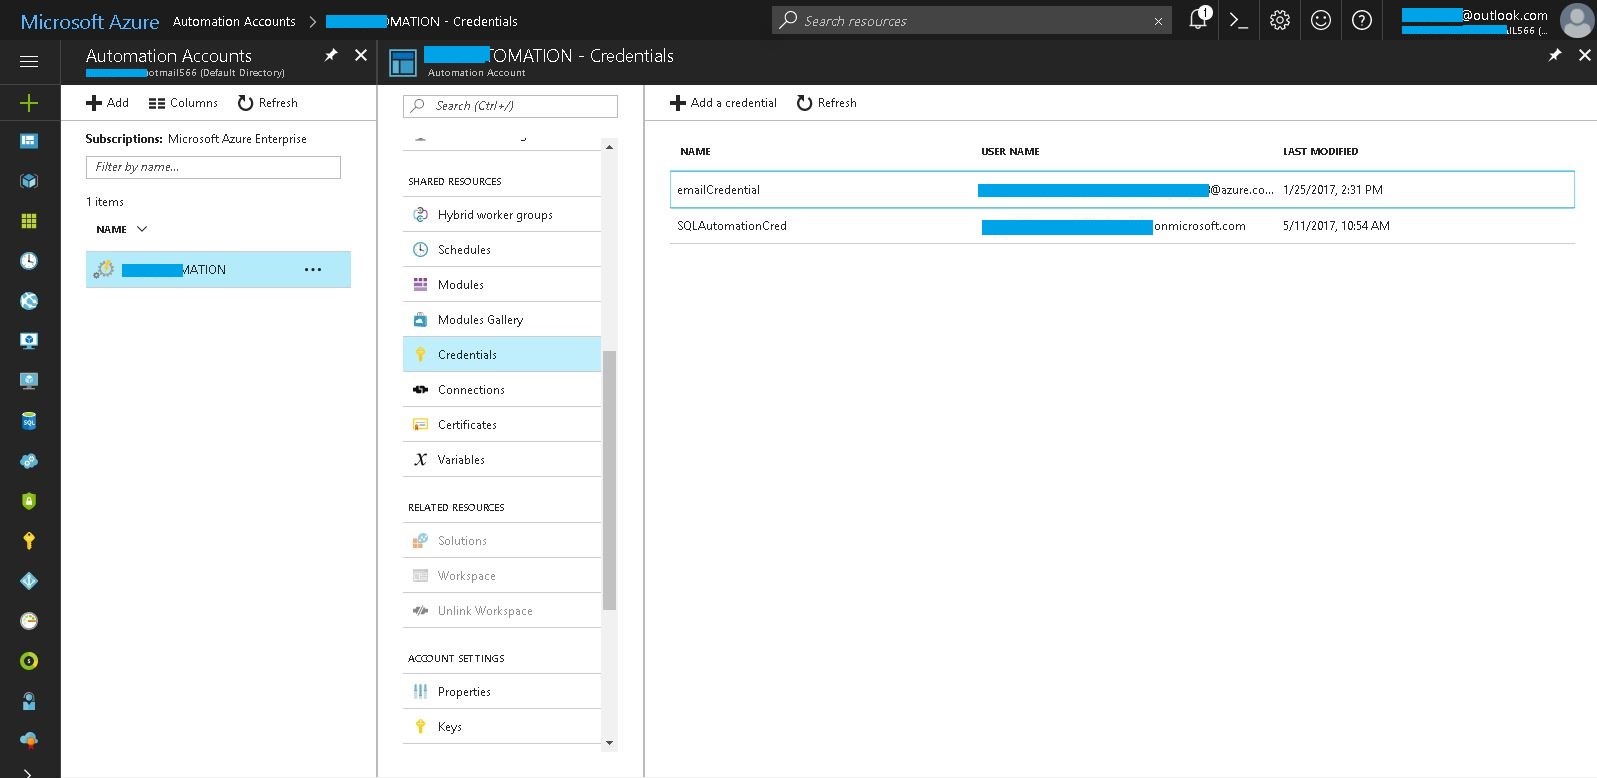Click the Columns button

pyautogui.click(x=183, y=103)
